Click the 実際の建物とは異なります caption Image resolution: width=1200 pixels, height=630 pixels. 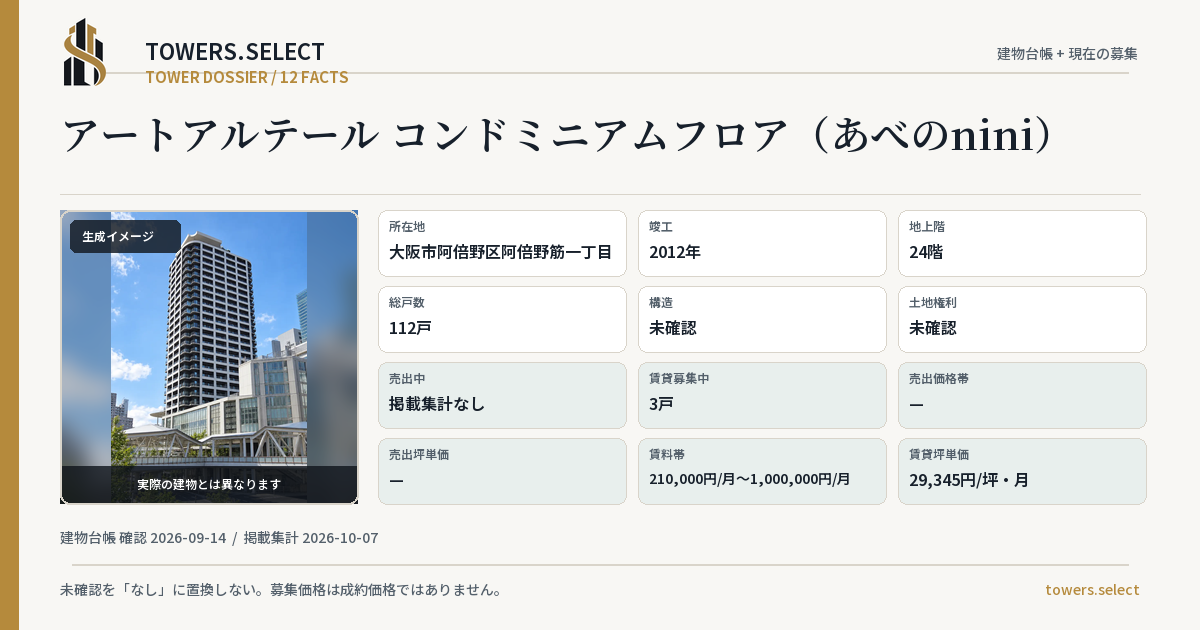coord(209,484)
